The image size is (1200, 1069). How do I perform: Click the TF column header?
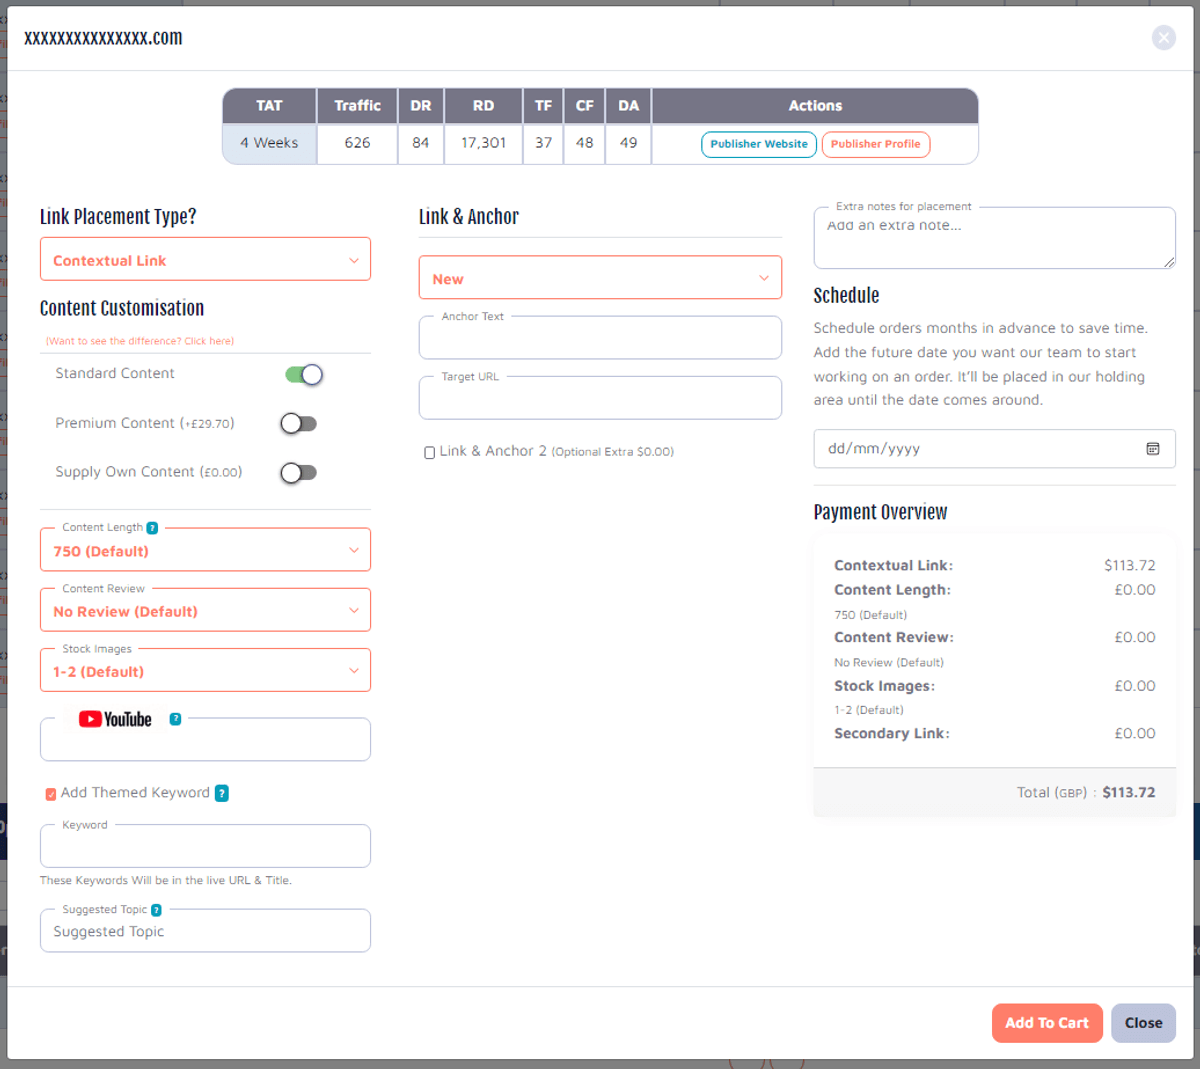pyautogui.click(x=543, y=106)
